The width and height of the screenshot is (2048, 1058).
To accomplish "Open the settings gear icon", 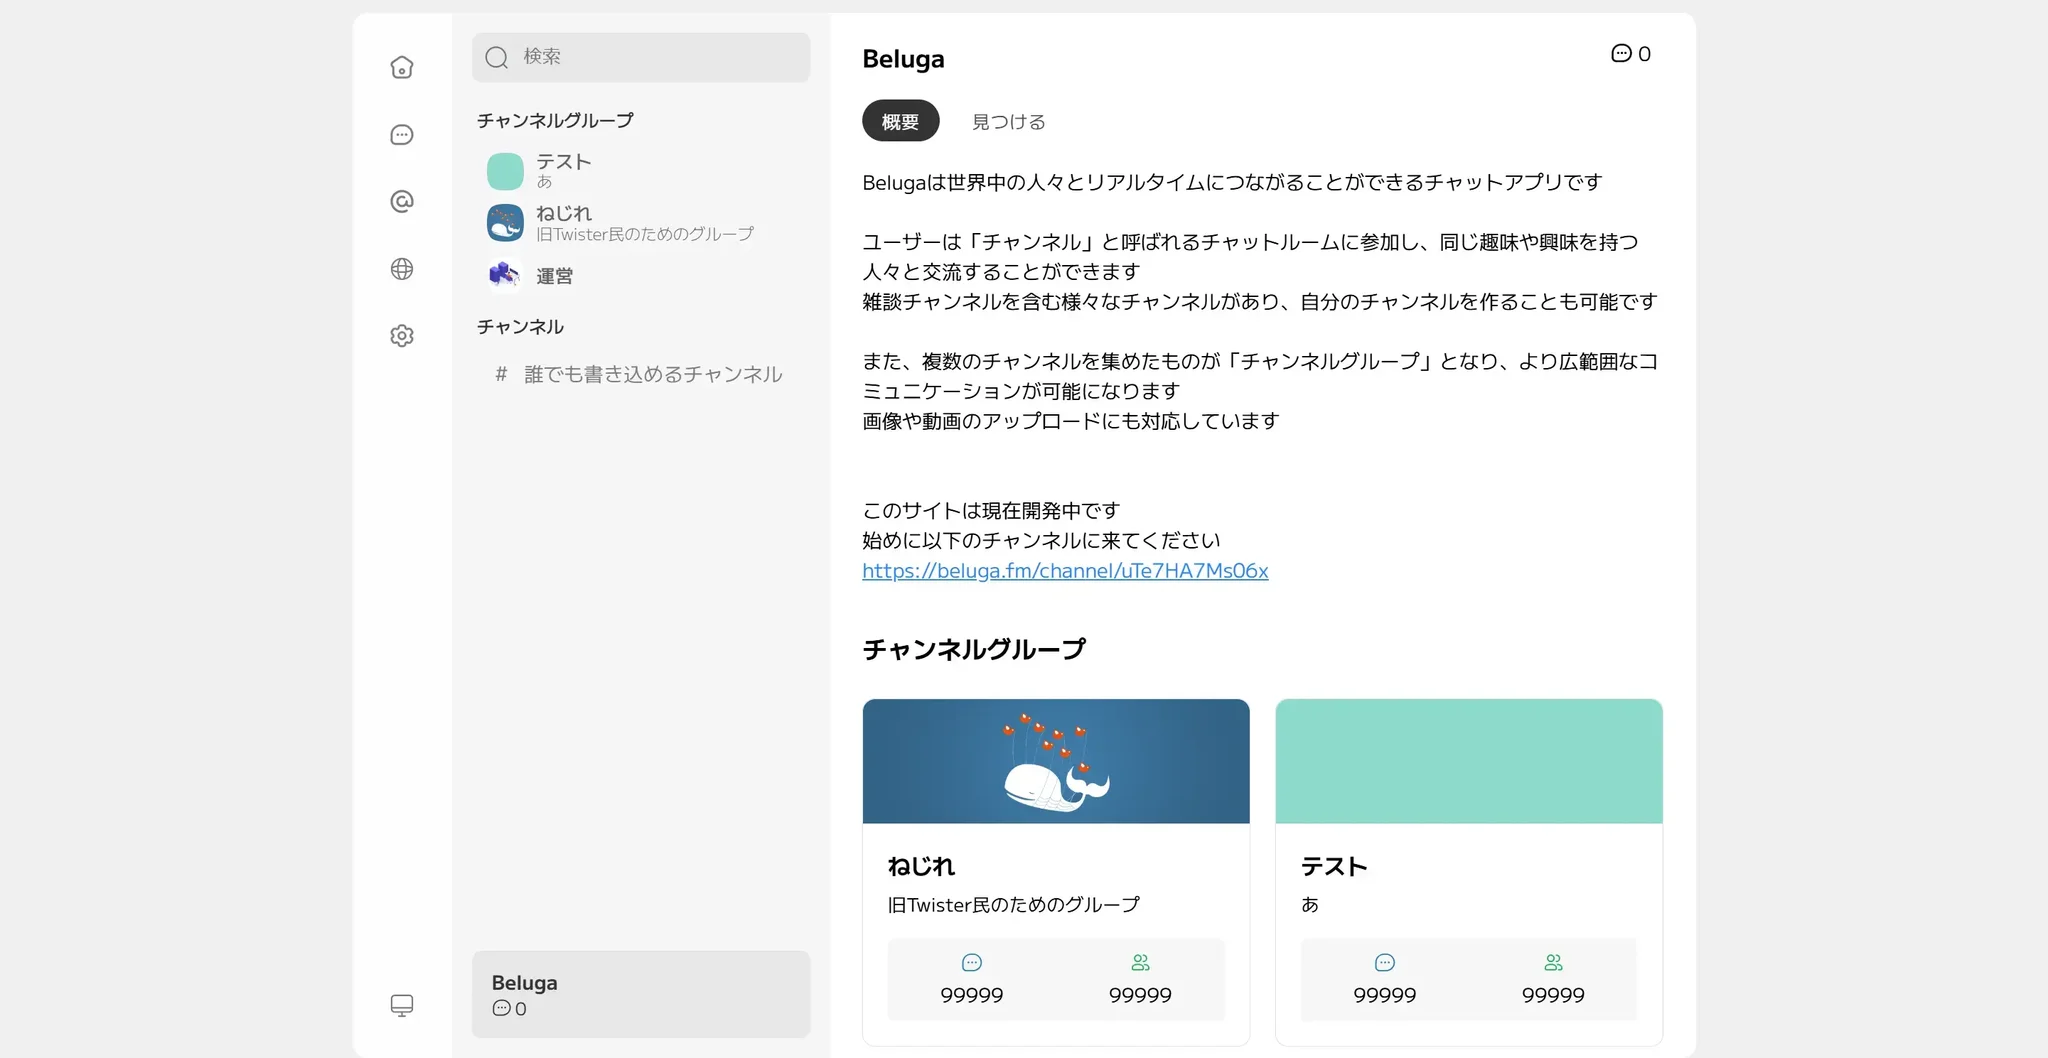I will pos(401,336).
